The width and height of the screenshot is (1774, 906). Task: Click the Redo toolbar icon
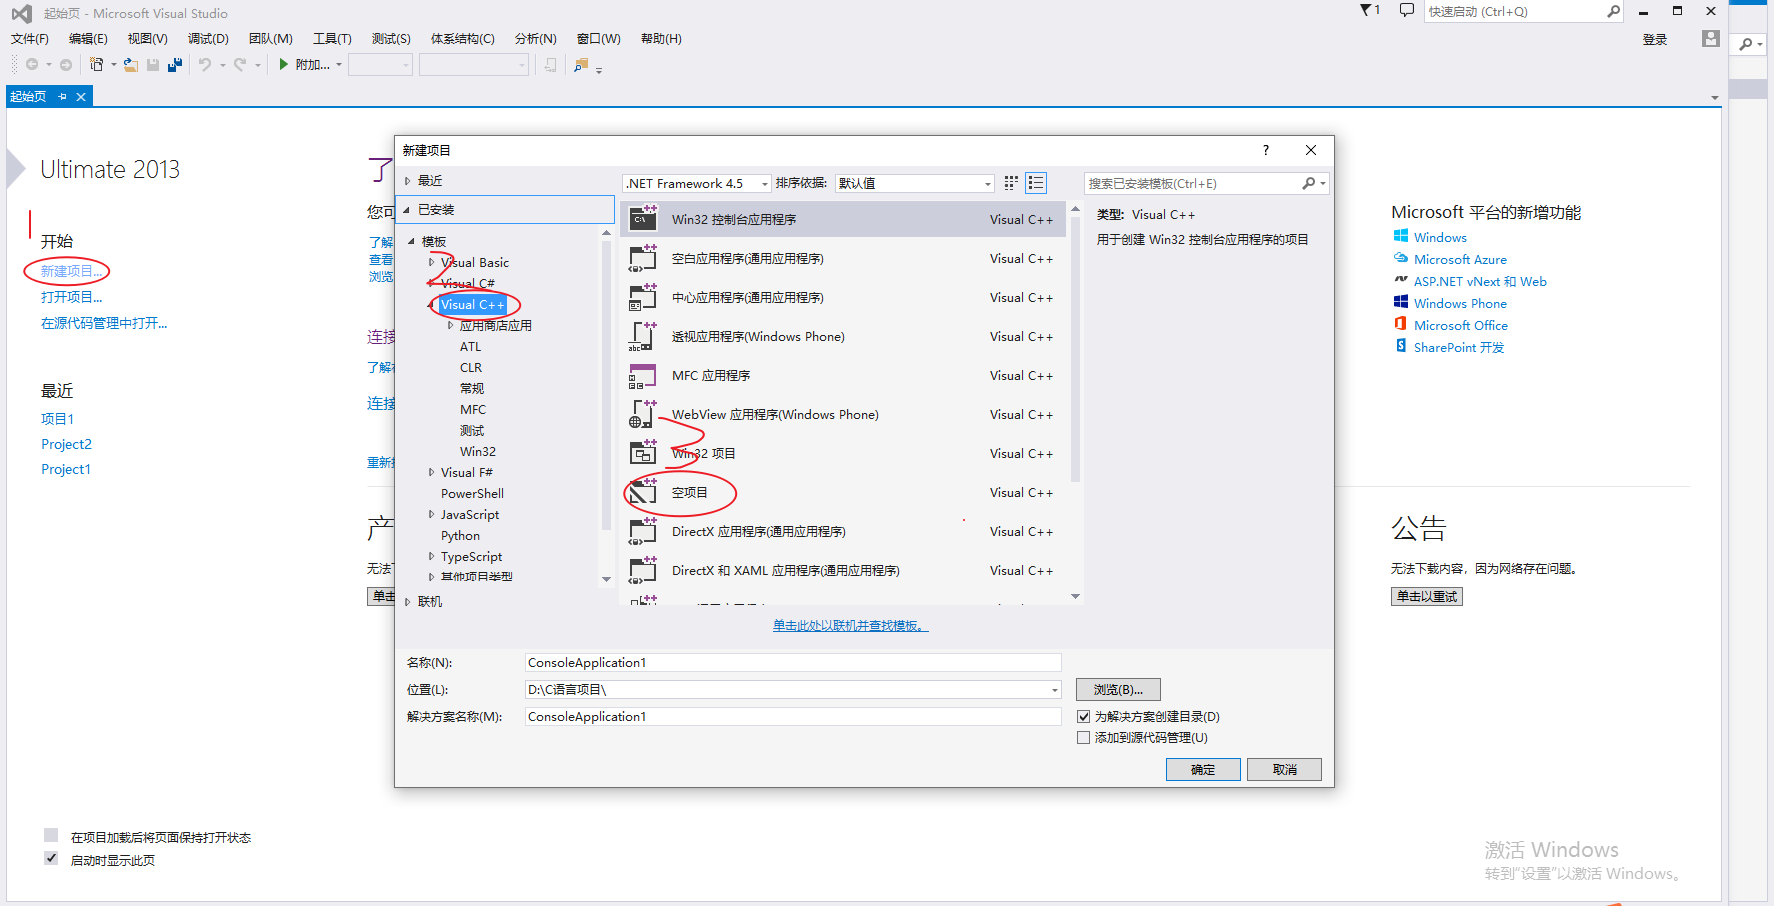point(240,65)
